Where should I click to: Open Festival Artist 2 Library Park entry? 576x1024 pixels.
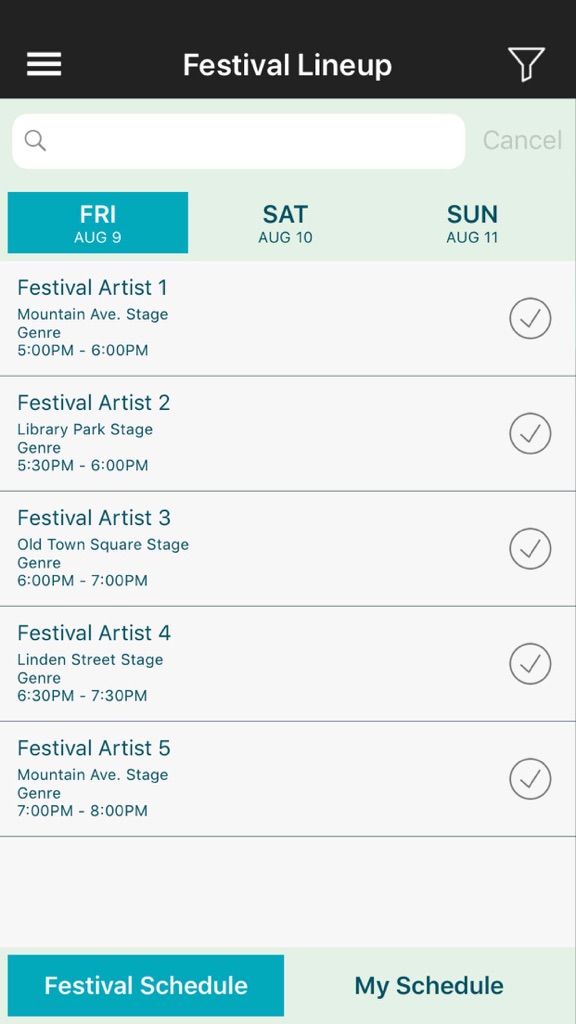click(288, 434)
